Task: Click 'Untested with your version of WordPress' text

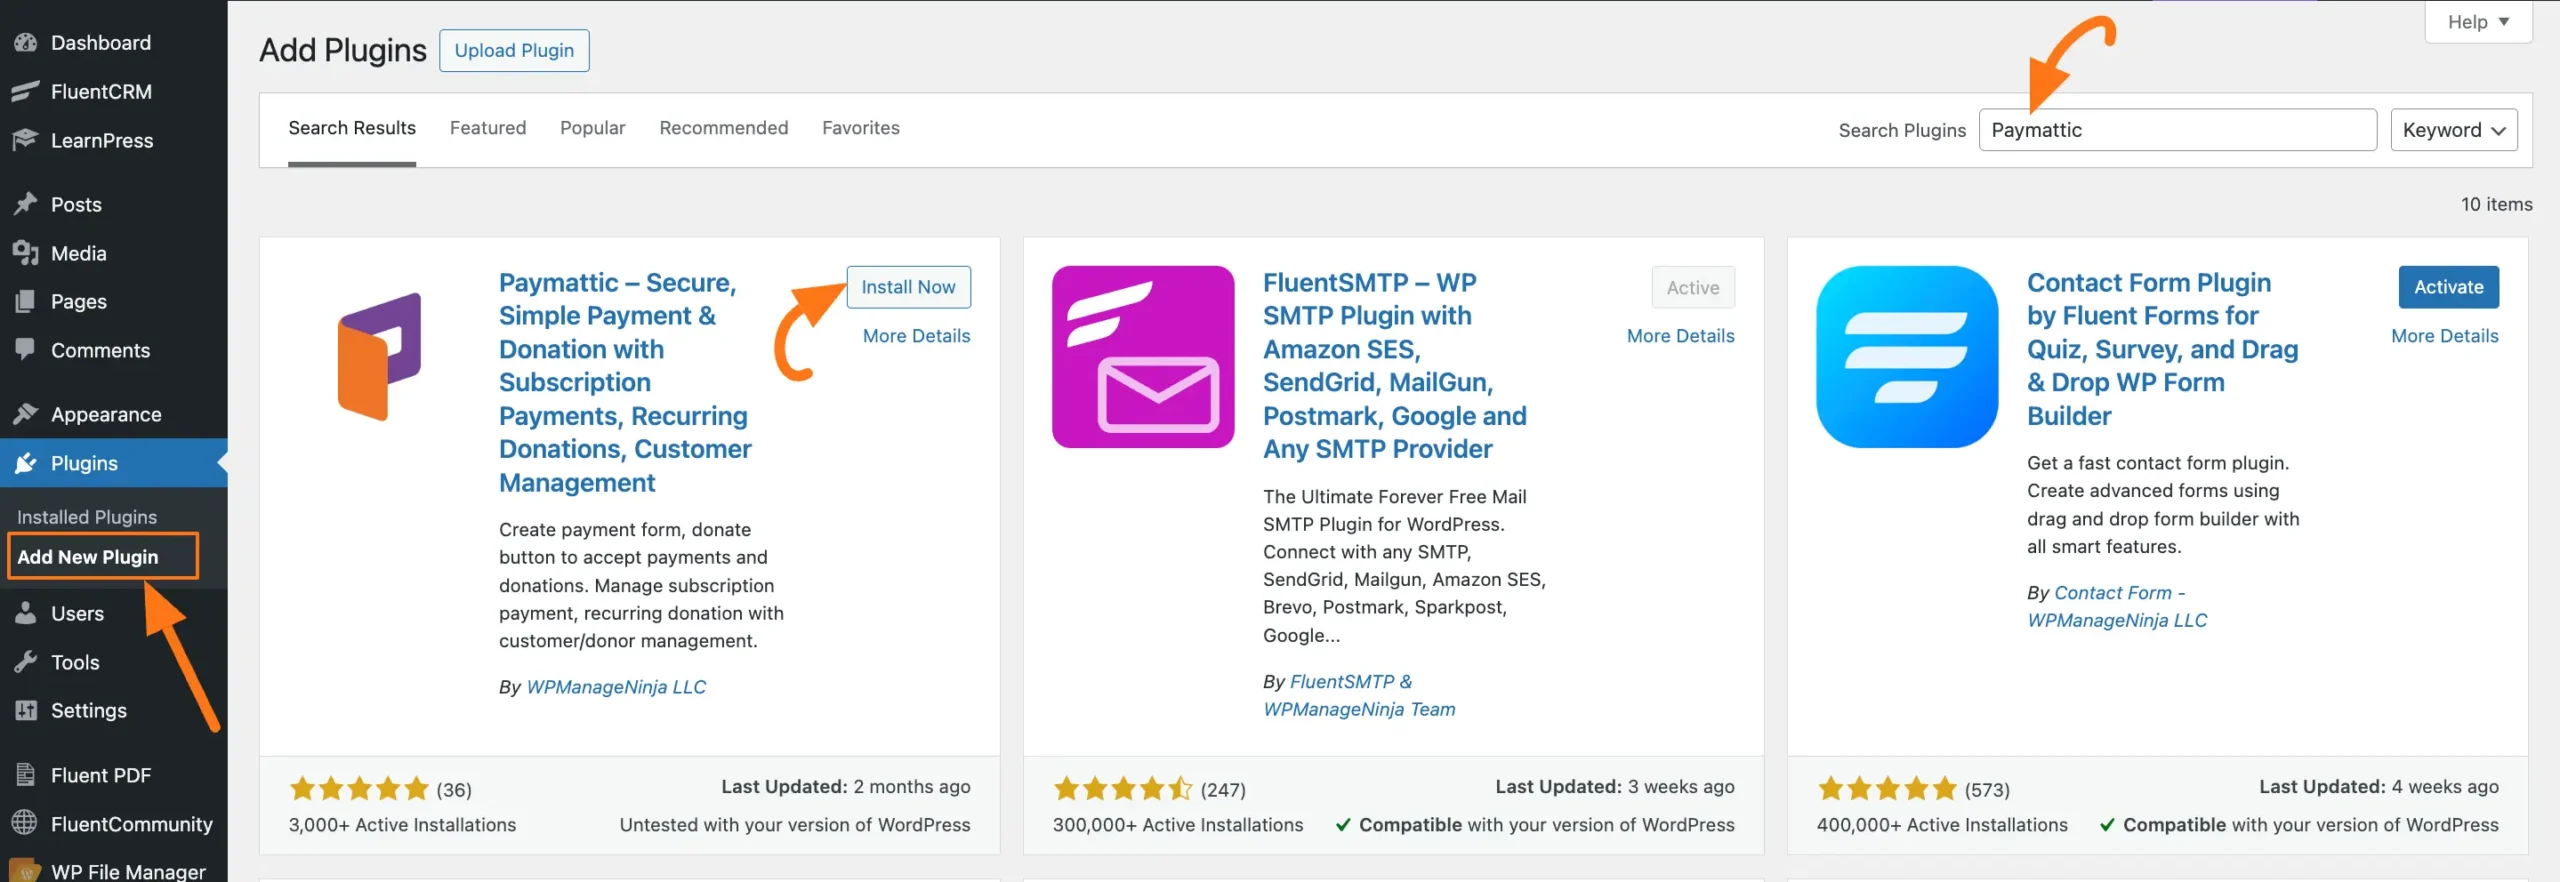Action: (795, 825)
